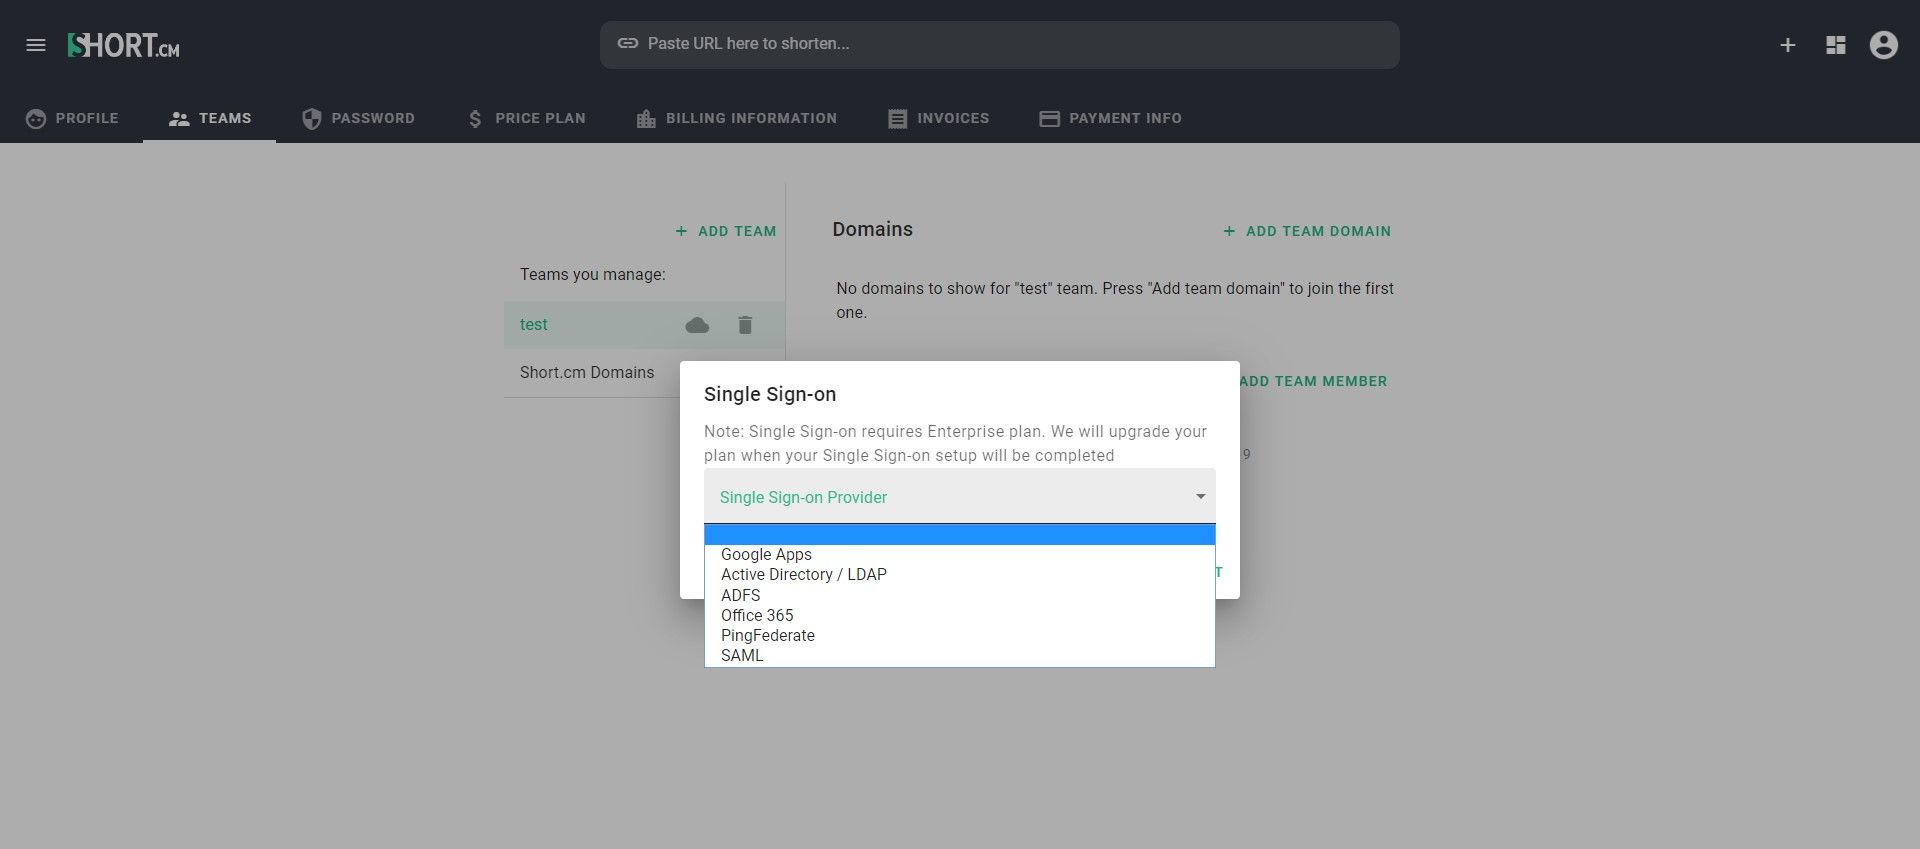The height and width of the screenshot is (849, 1920).
Task: Choose ADFS provider option
Action: click(960, 595)
